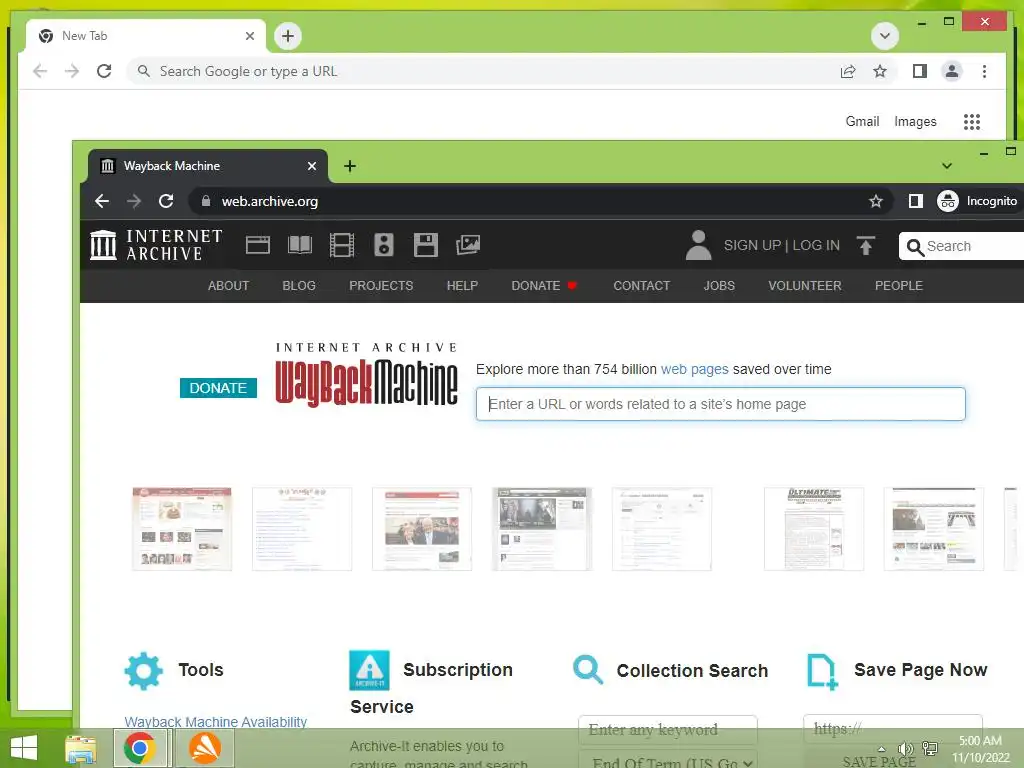
Task: Open JOBS in Archive menu
Action: pos(719,286)
